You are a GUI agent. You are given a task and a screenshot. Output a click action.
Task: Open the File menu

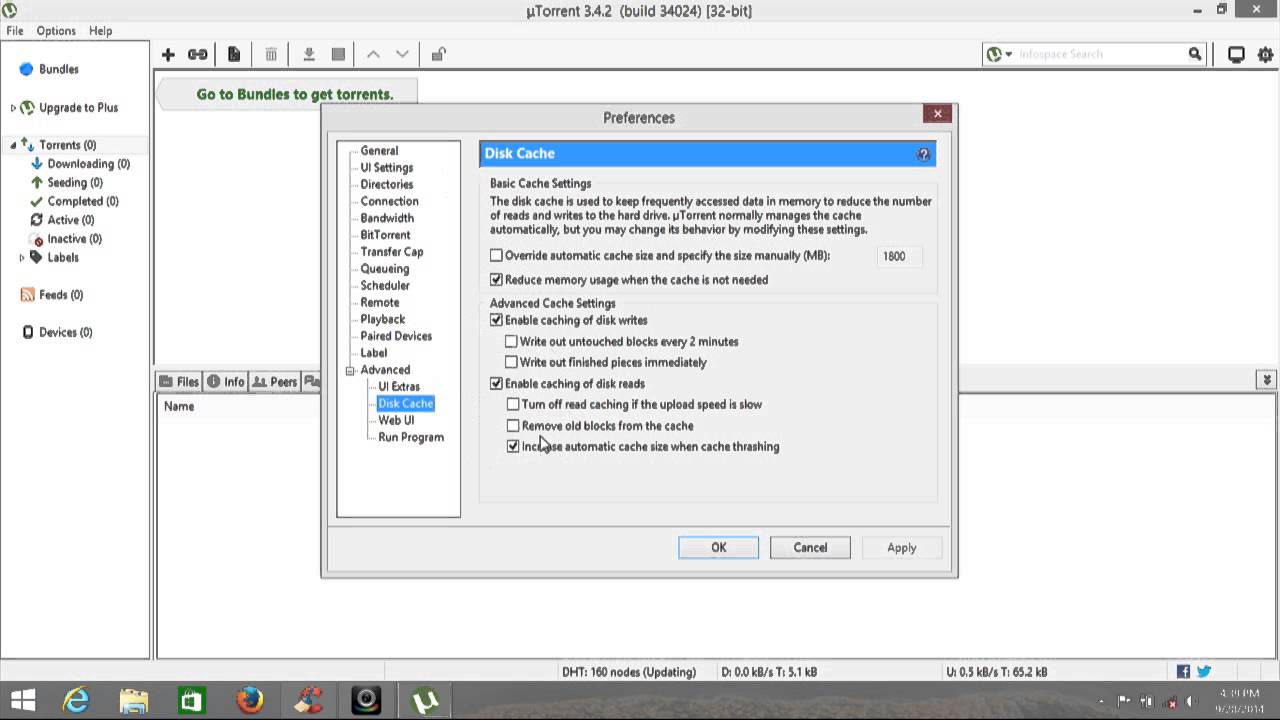pyautogui.click(x=15, y=31)
